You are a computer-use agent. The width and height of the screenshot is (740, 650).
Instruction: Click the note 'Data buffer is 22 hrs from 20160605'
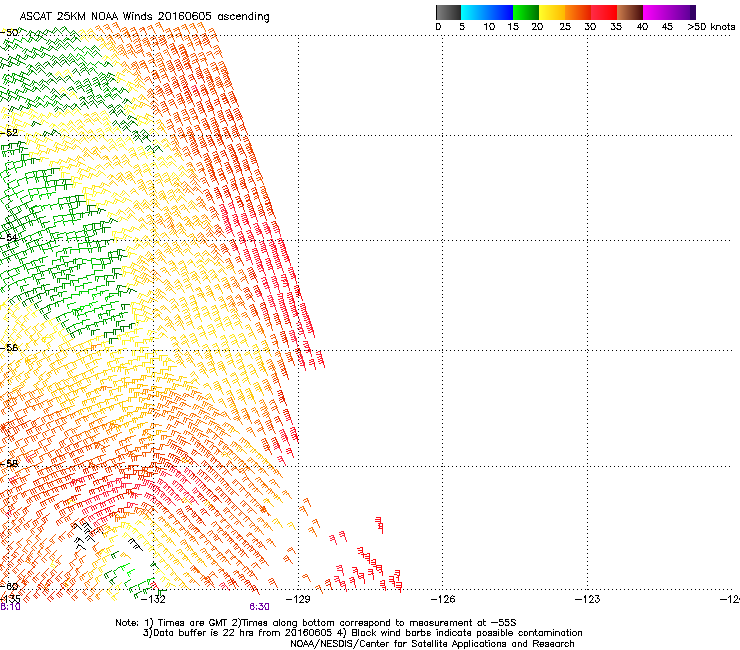tap(237, 633)
